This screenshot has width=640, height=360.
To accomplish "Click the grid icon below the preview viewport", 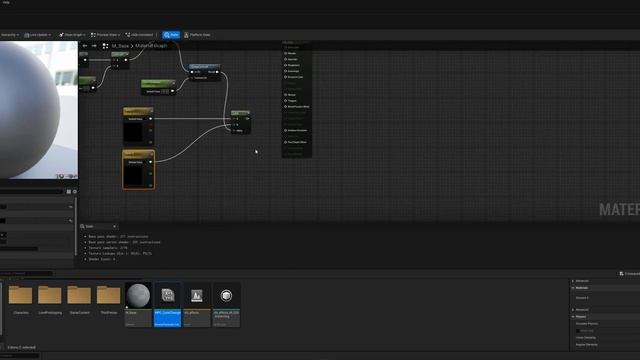I will [69, 191].
